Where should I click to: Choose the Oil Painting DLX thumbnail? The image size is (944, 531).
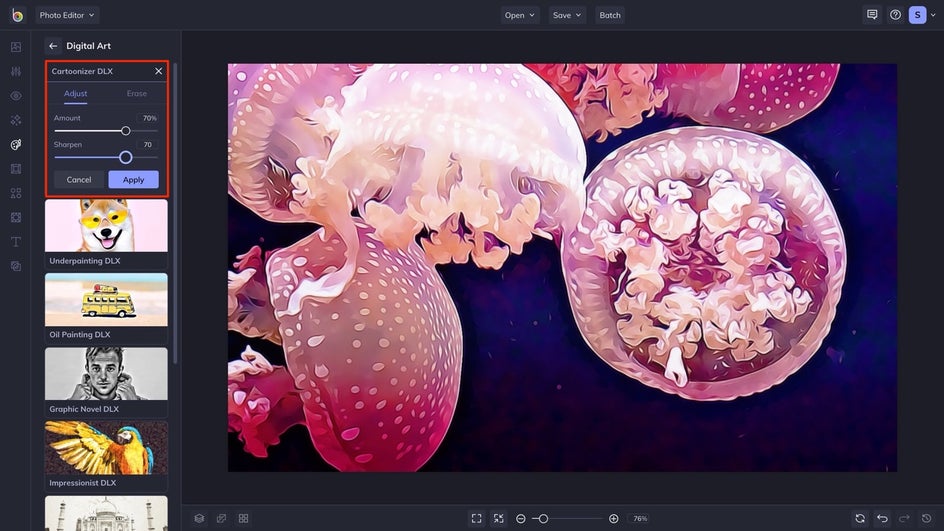click(106, 300)
